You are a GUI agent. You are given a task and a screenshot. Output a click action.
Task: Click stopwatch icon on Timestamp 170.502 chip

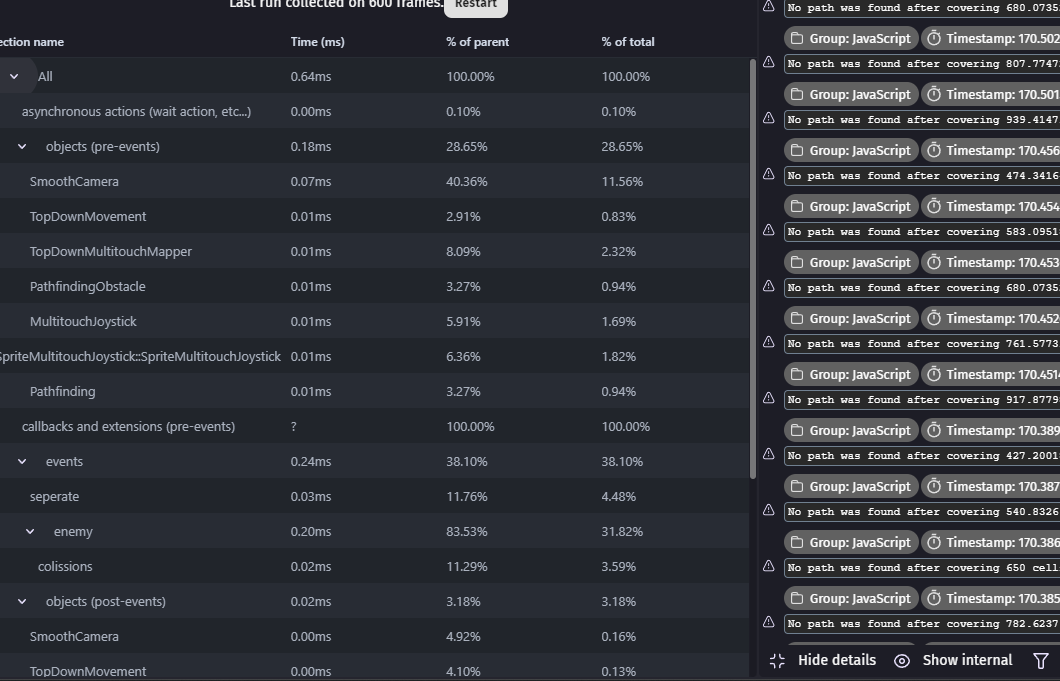[x=933, y=38]
